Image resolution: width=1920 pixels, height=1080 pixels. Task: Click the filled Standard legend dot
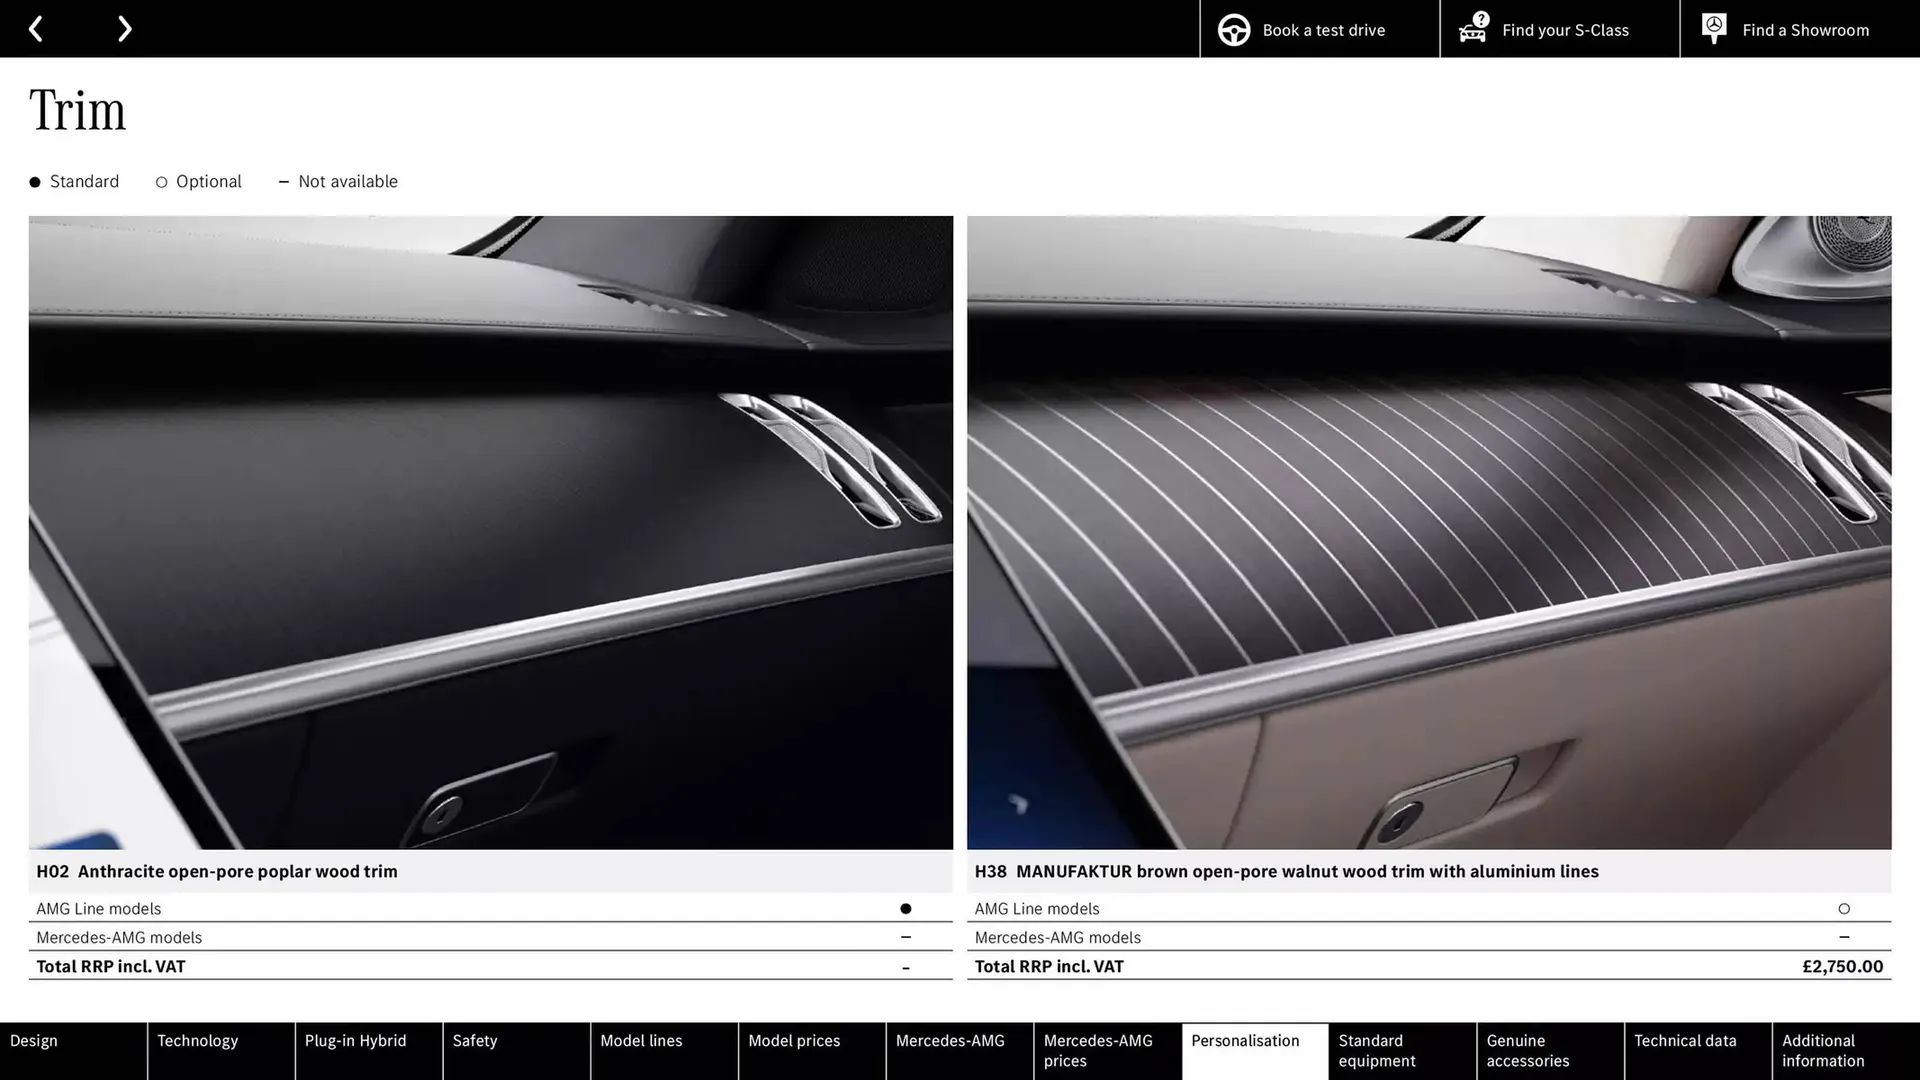34,181
